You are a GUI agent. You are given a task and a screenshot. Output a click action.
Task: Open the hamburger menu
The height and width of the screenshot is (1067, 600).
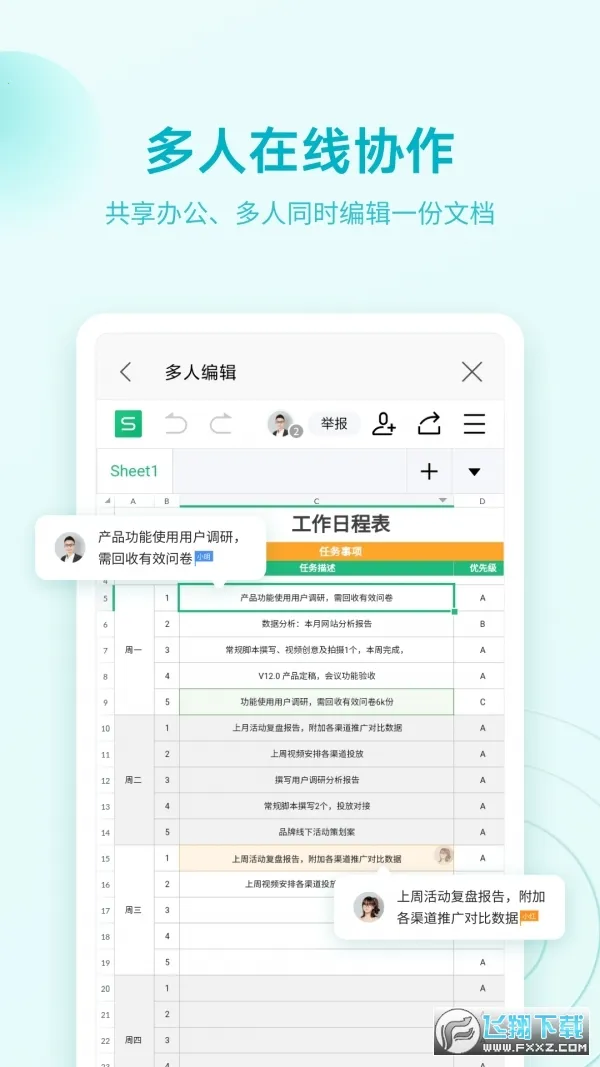[474, 424]
